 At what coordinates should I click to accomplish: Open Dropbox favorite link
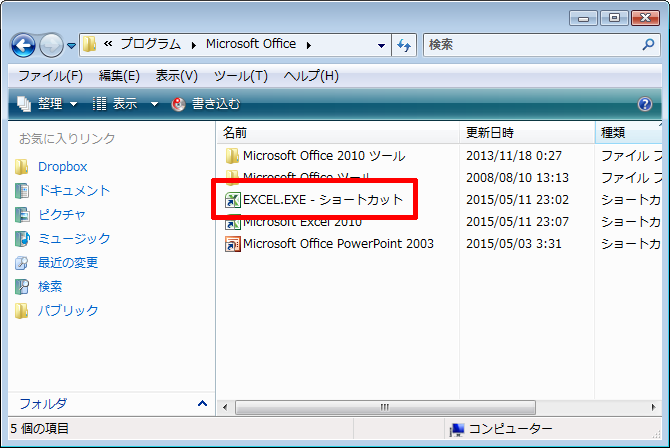(x=62, y=167)
